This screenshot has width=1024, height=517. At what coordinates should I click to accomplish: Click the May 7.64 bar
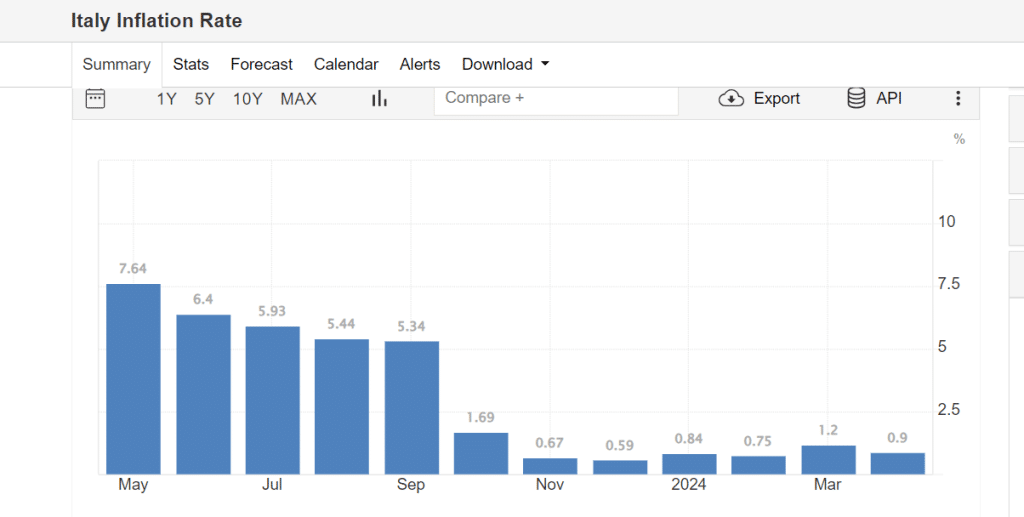tap(133, 380)
